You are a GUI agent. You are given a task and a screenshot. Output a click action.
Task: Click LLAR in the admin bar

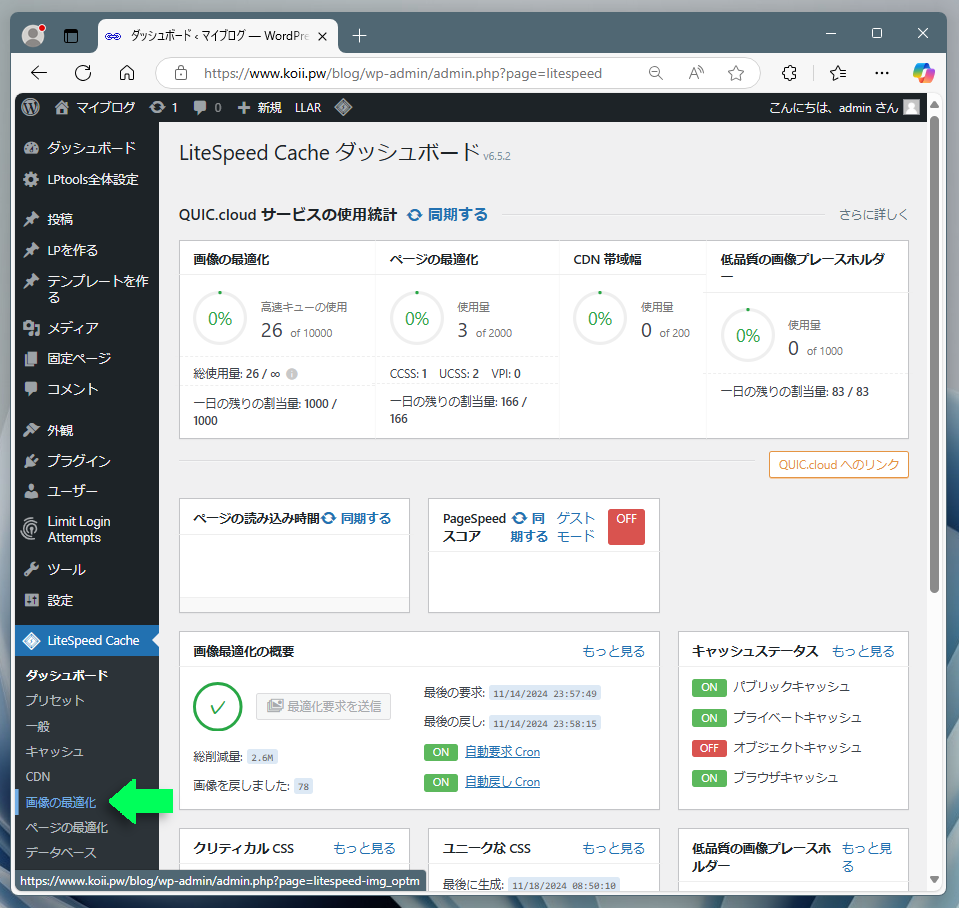(x=308, y=108)
